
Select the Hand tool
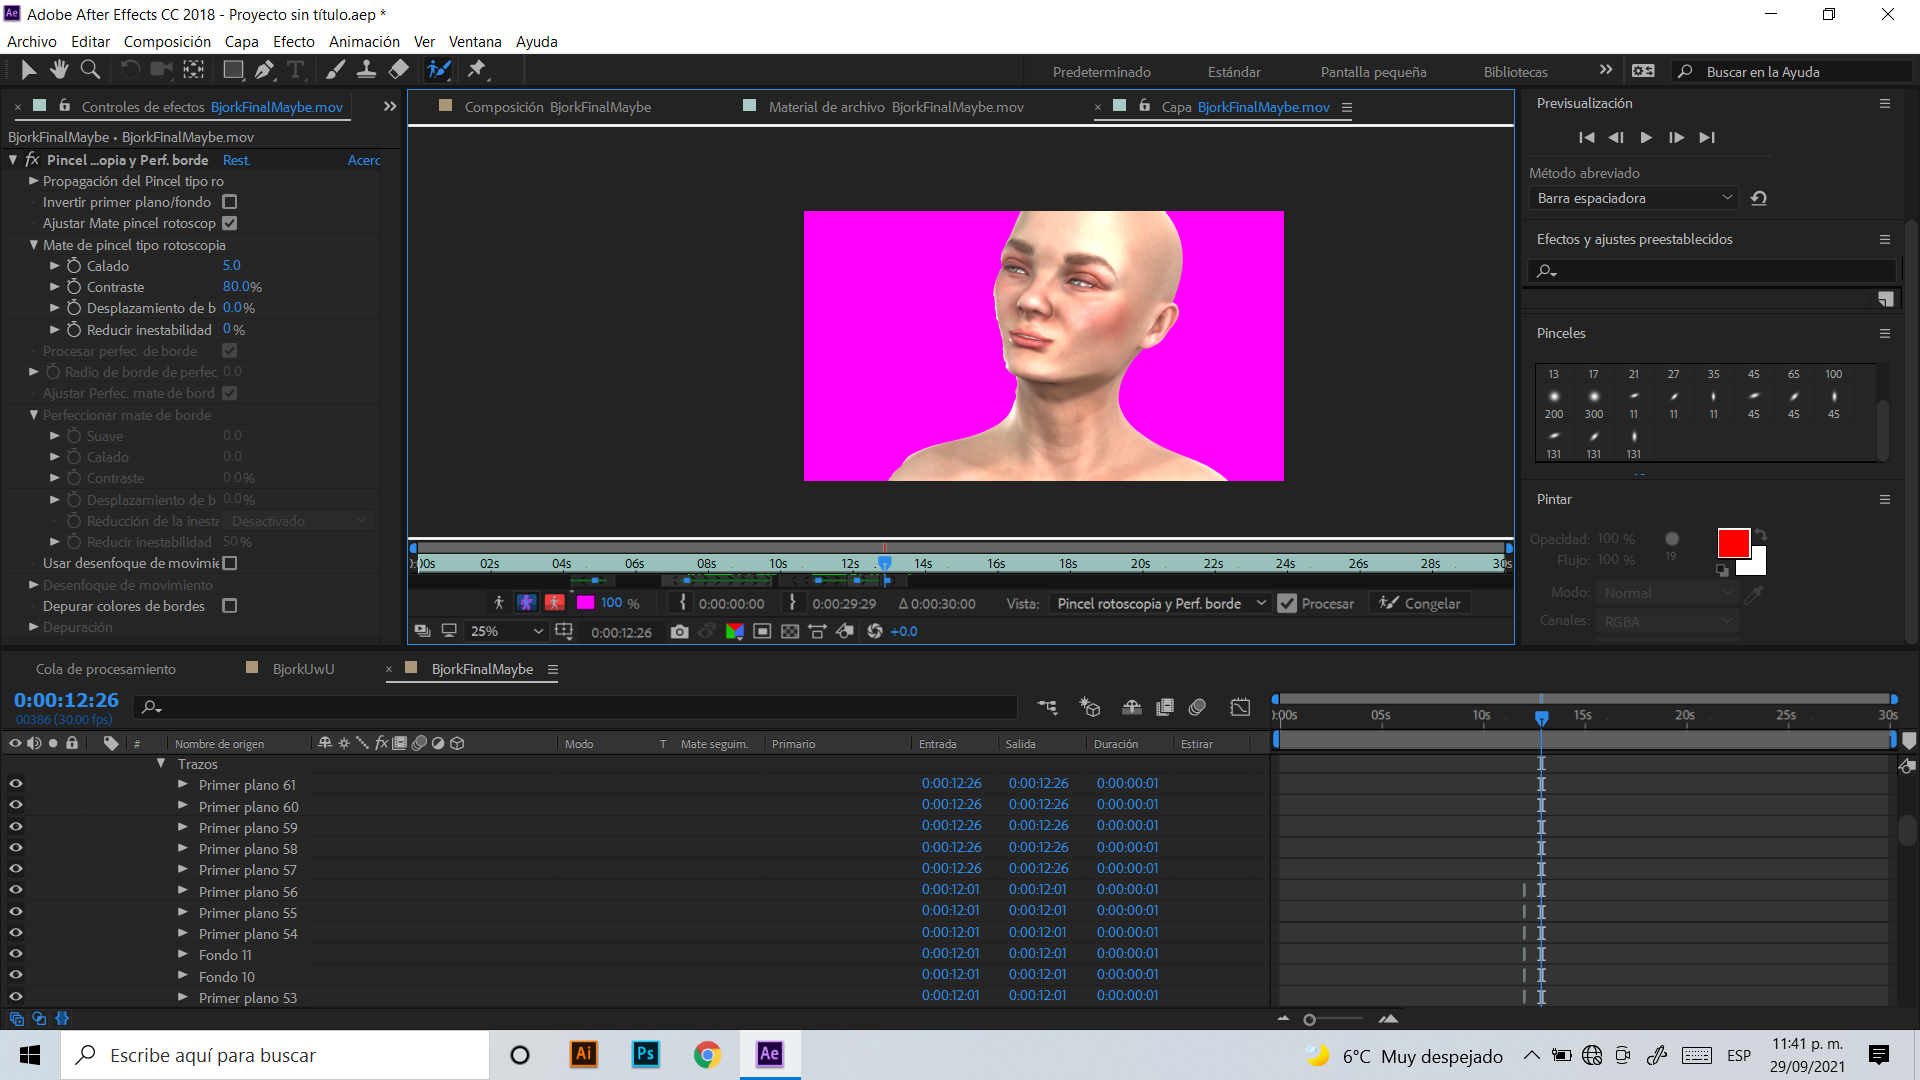(x=59, y=70)
